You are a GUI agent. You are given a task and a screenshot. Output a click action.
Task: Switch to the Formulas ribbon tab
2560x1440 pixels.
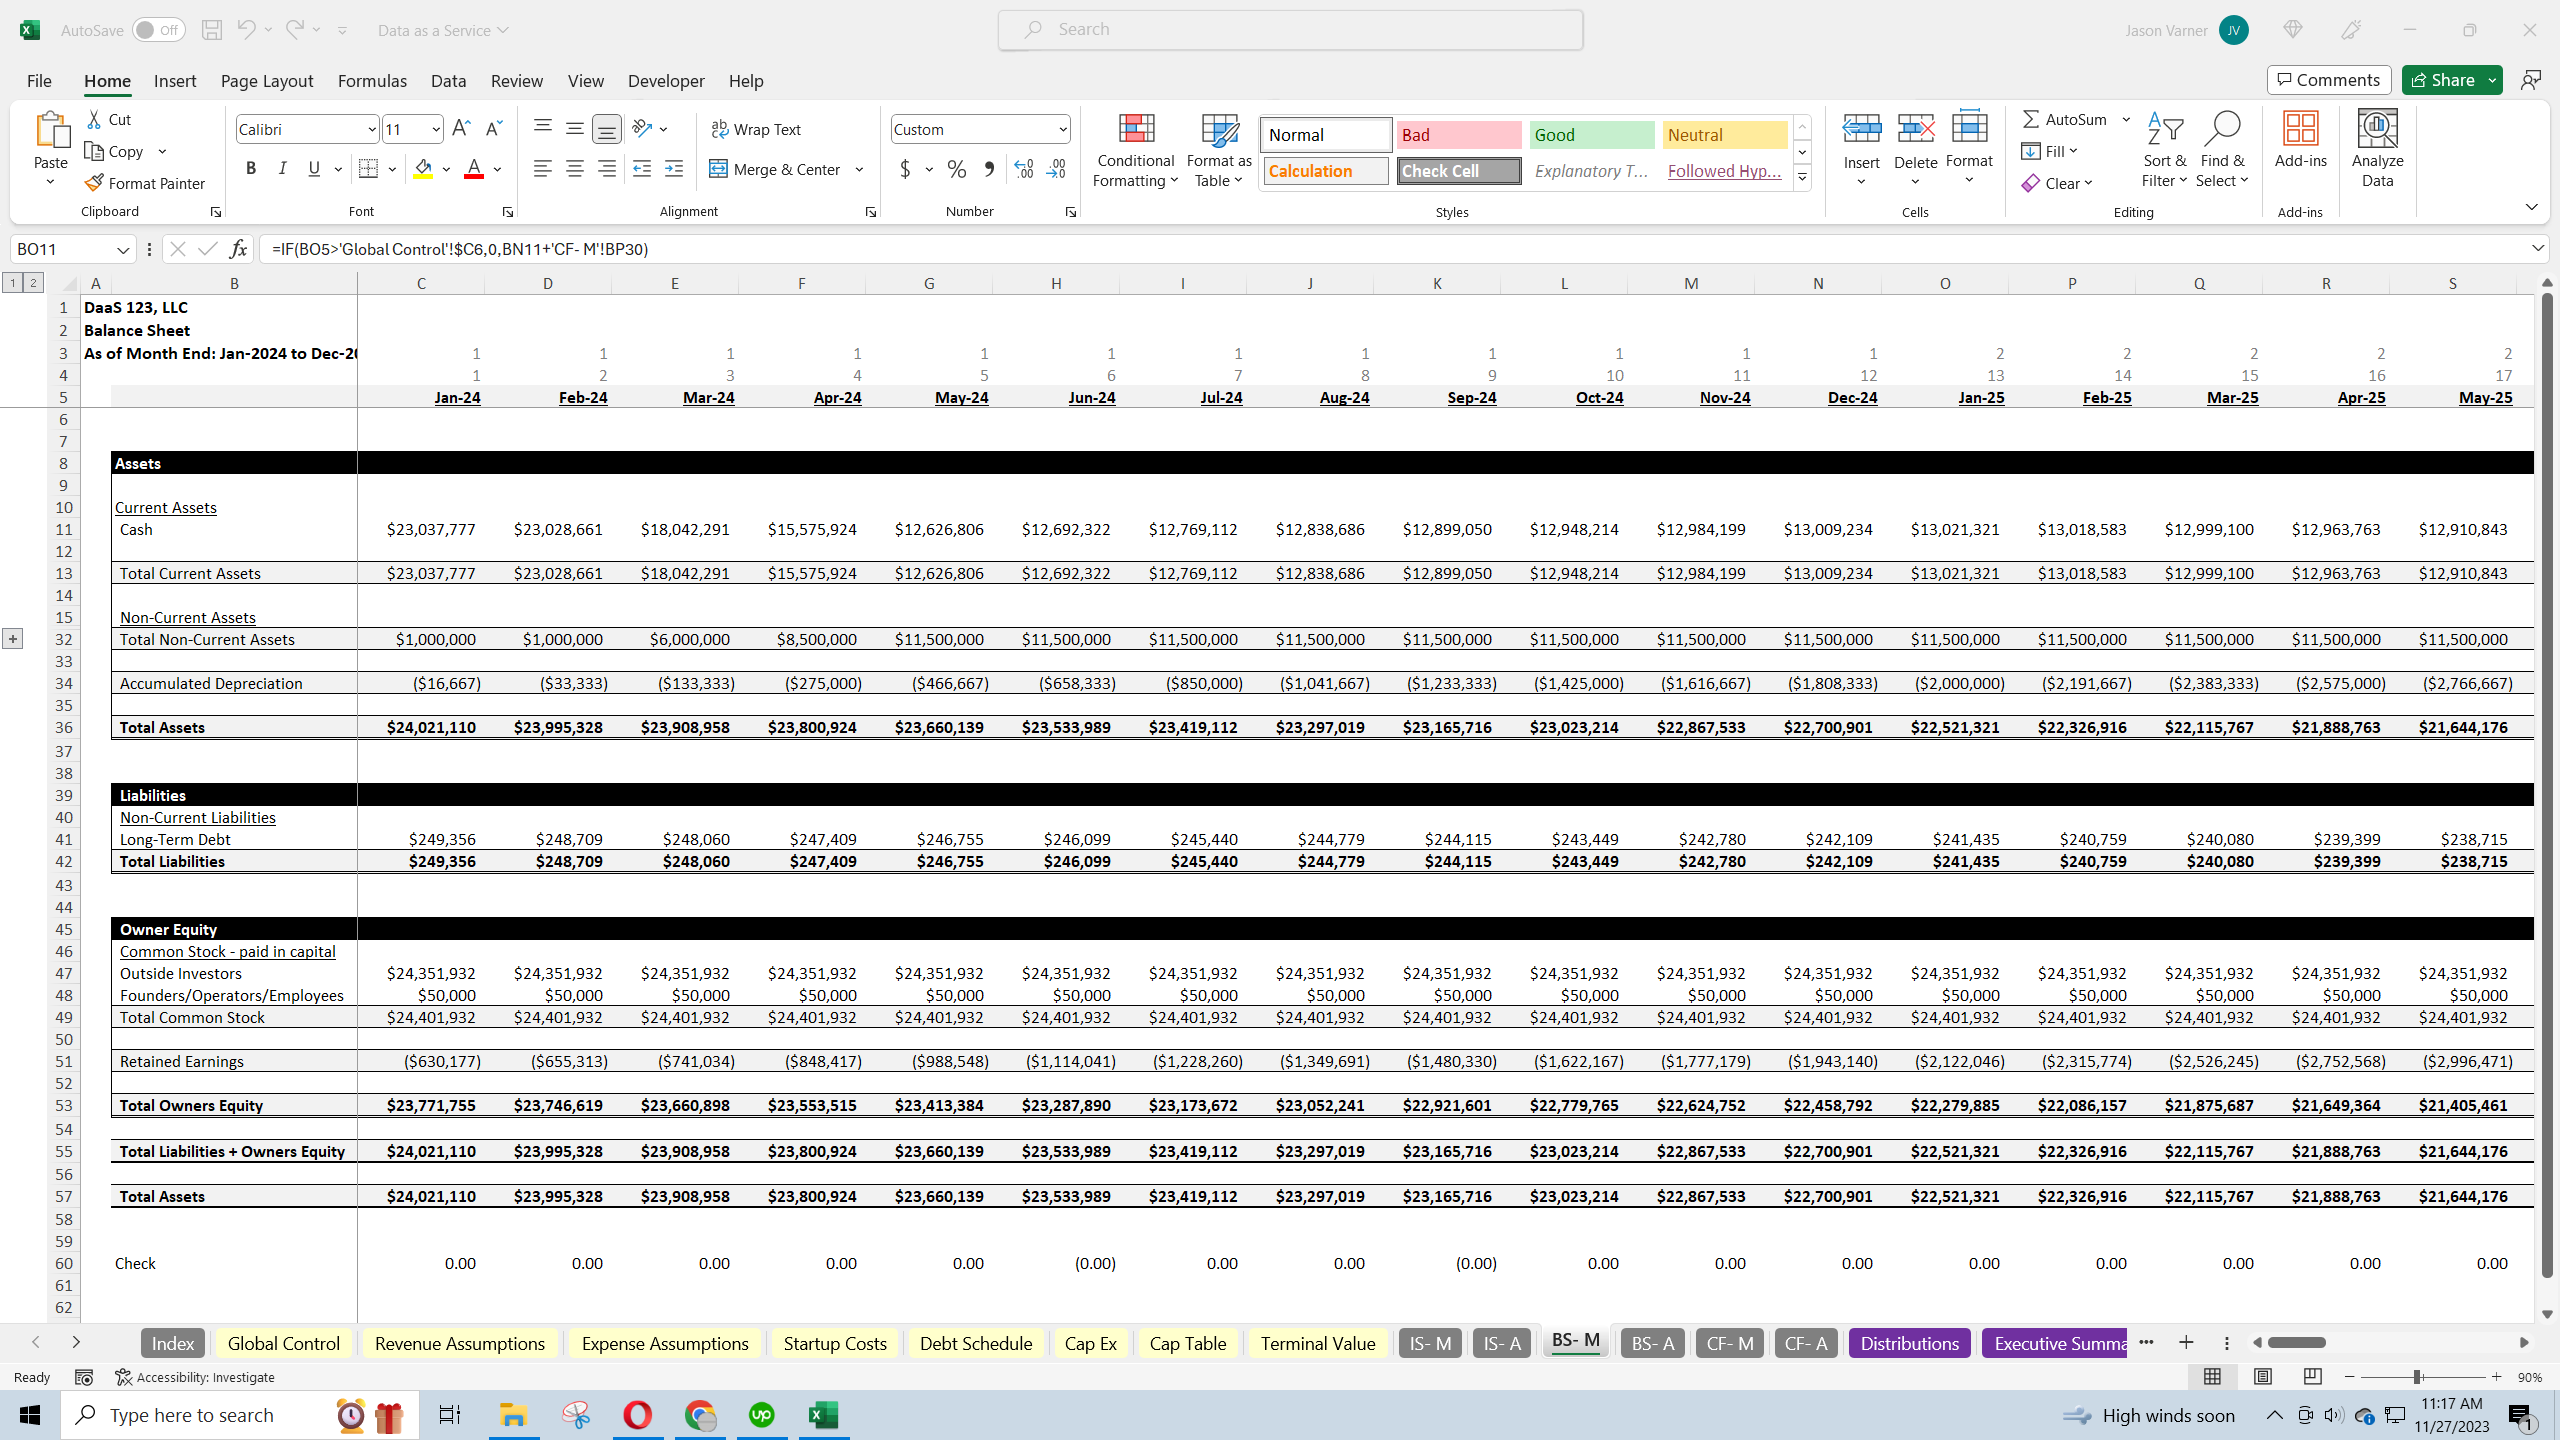coord(371,81)
